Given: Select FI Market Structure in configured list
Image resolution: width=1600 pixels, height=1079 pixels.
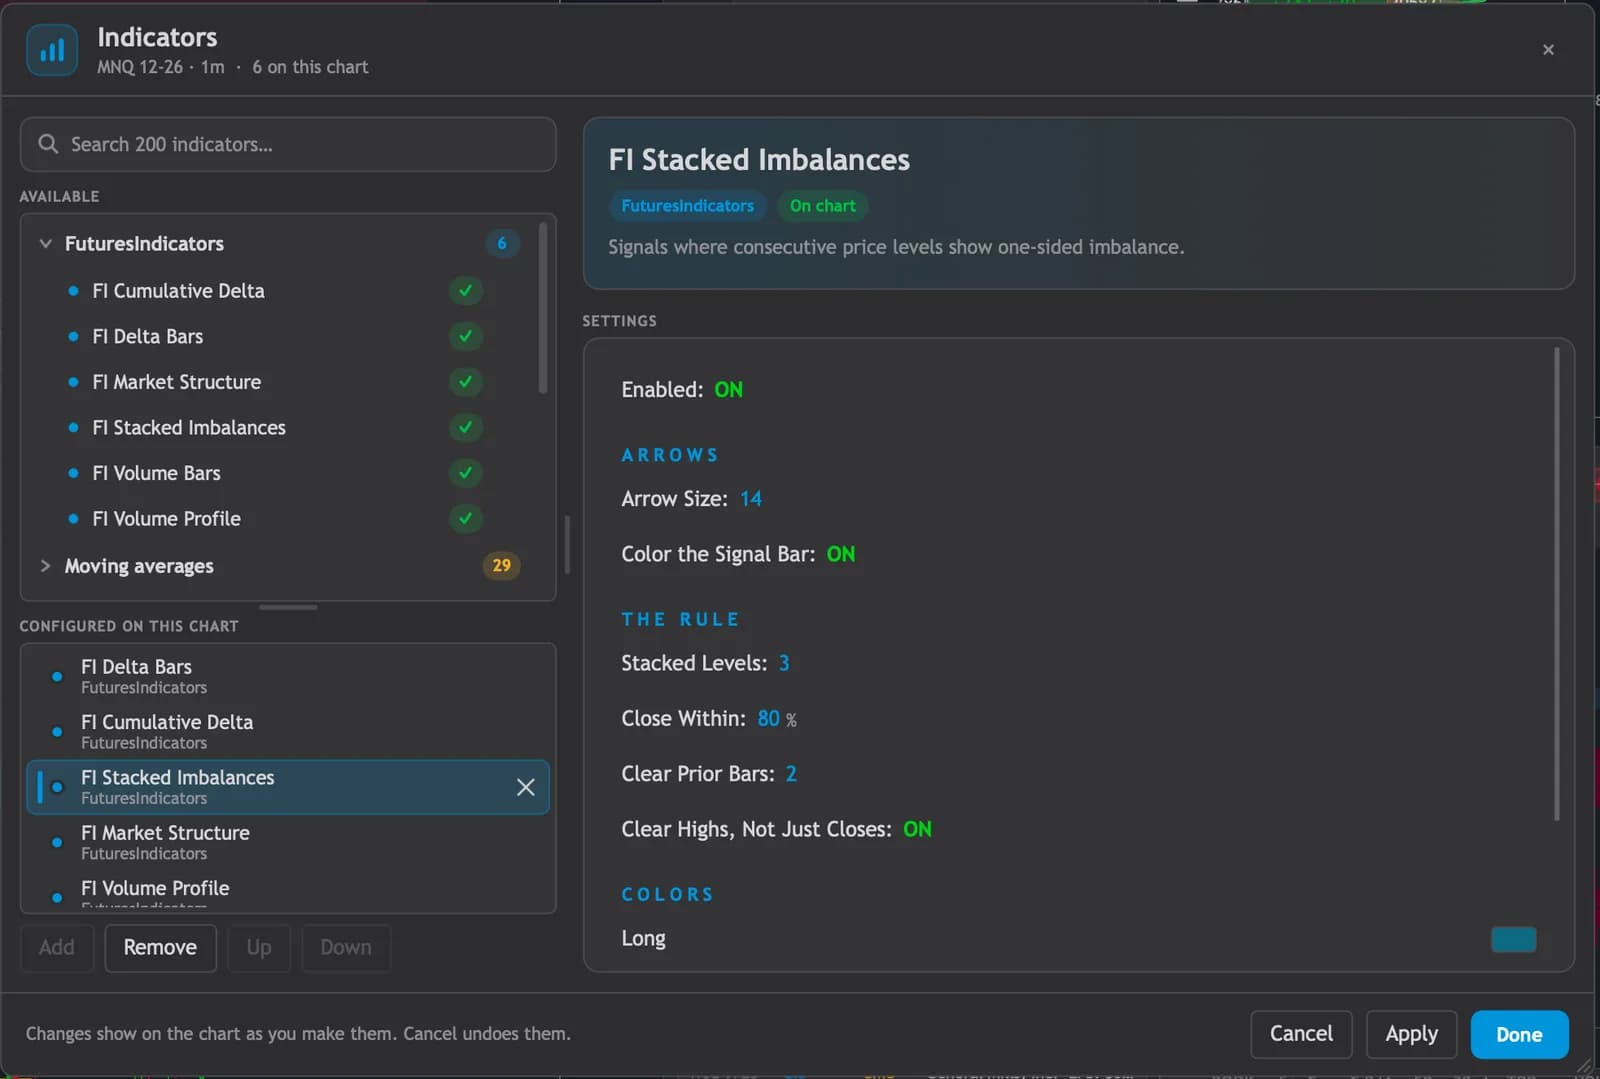Looking at the screenshot, I should click(x=288, y=842).
